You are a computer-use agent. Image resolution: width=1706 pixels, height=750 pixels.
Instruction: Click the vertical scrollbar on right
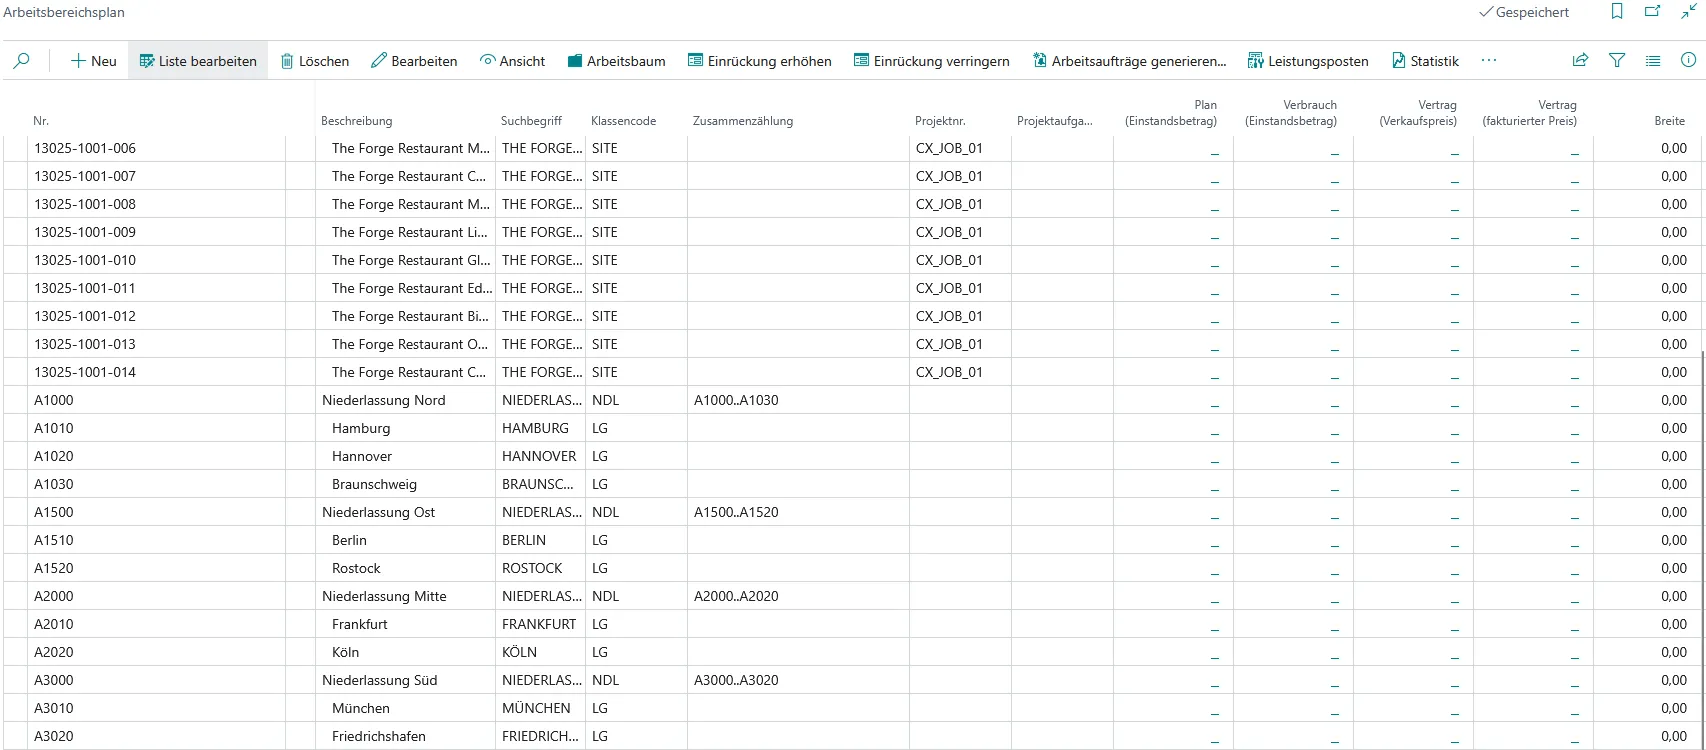(1702, 548)
